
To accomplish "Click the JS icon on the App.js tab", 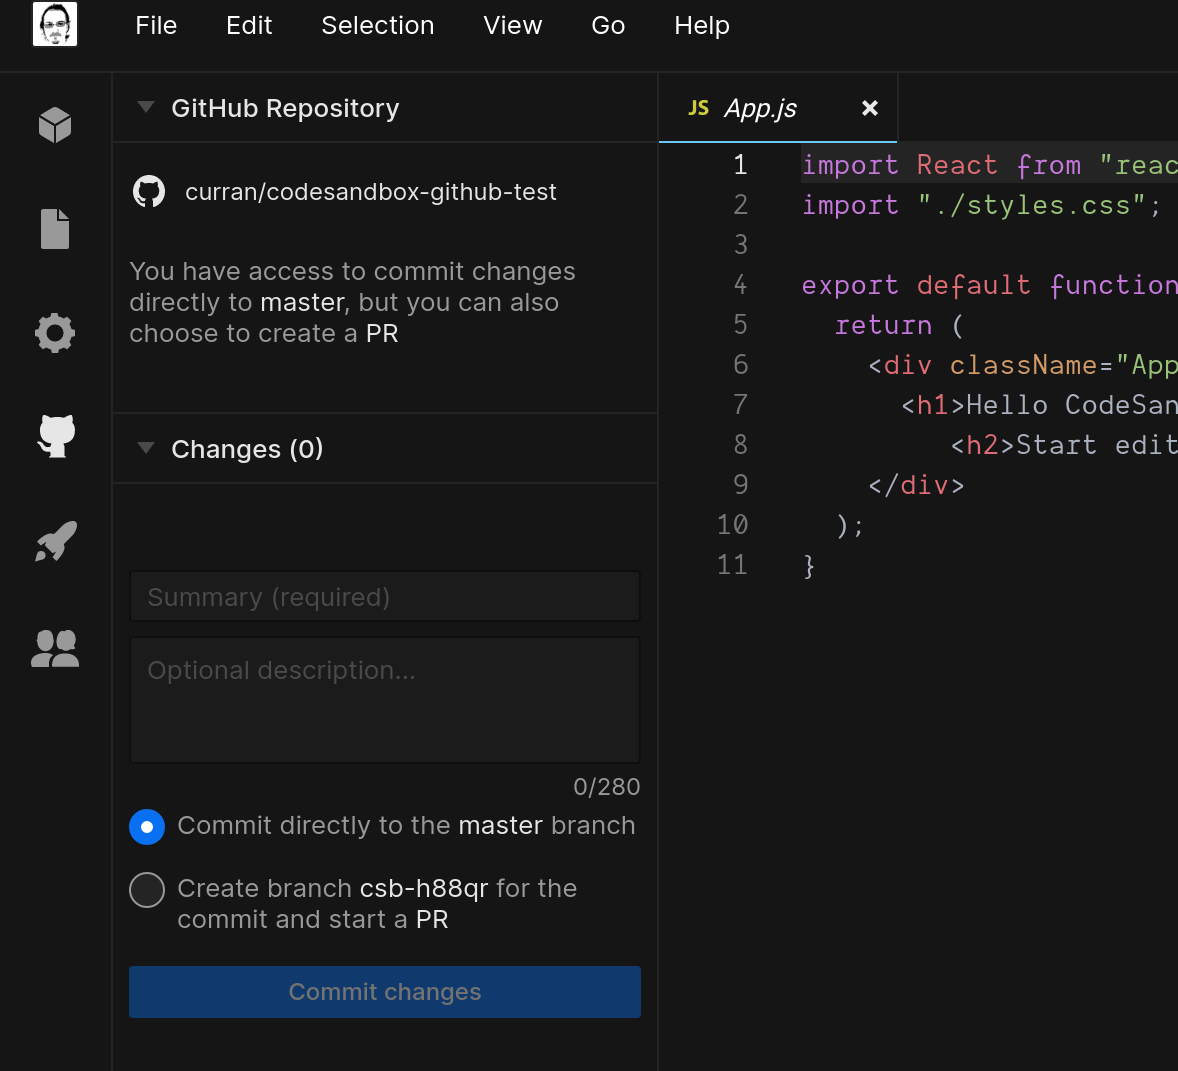I will point(699,107).
